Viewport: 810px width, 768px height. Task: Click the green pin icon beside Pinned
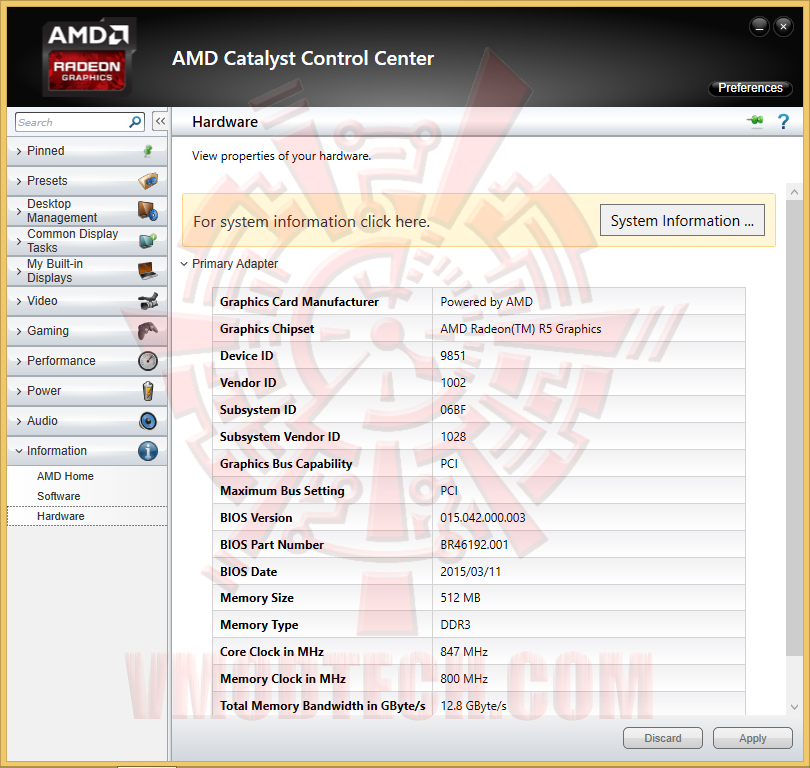pos(148,151)
